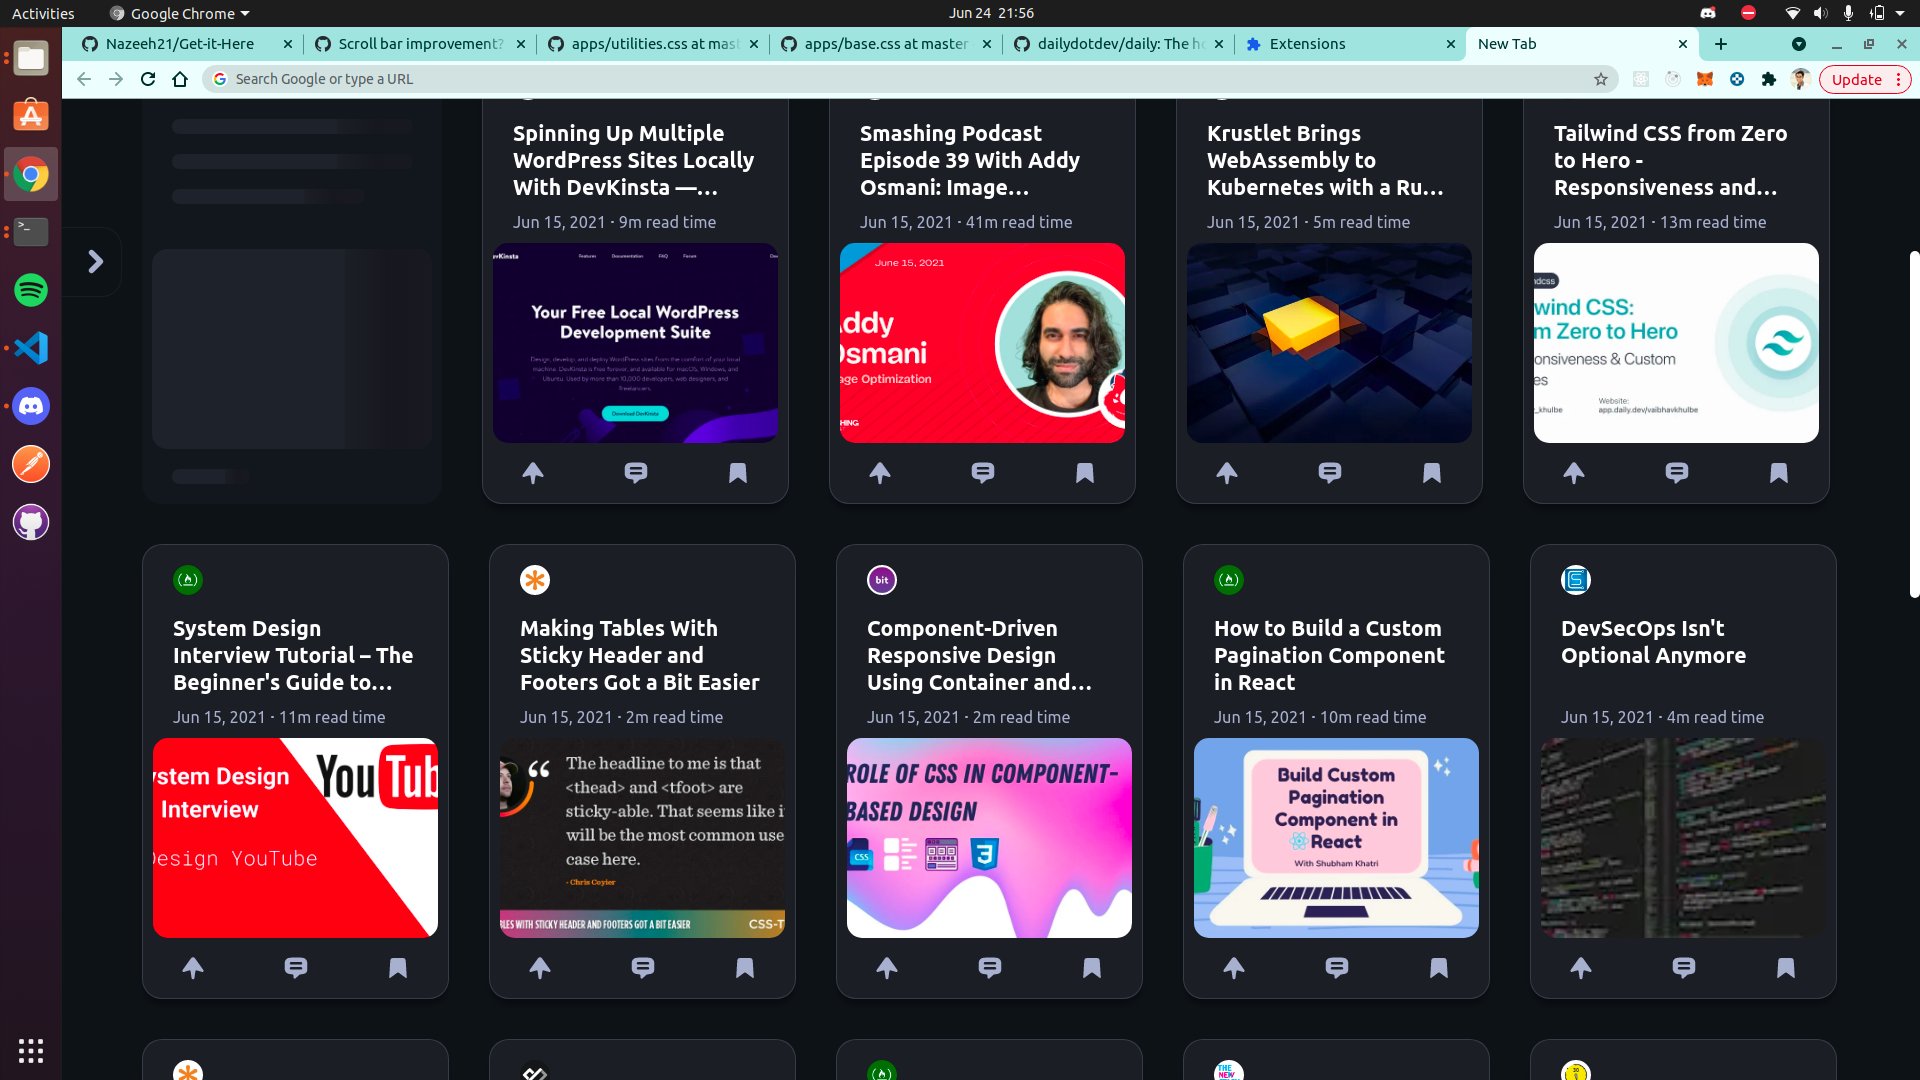Bookmark the Krustlet WebAssembly article
This screenshot has height=1080, width=1920.
(x=1431, y=473)
